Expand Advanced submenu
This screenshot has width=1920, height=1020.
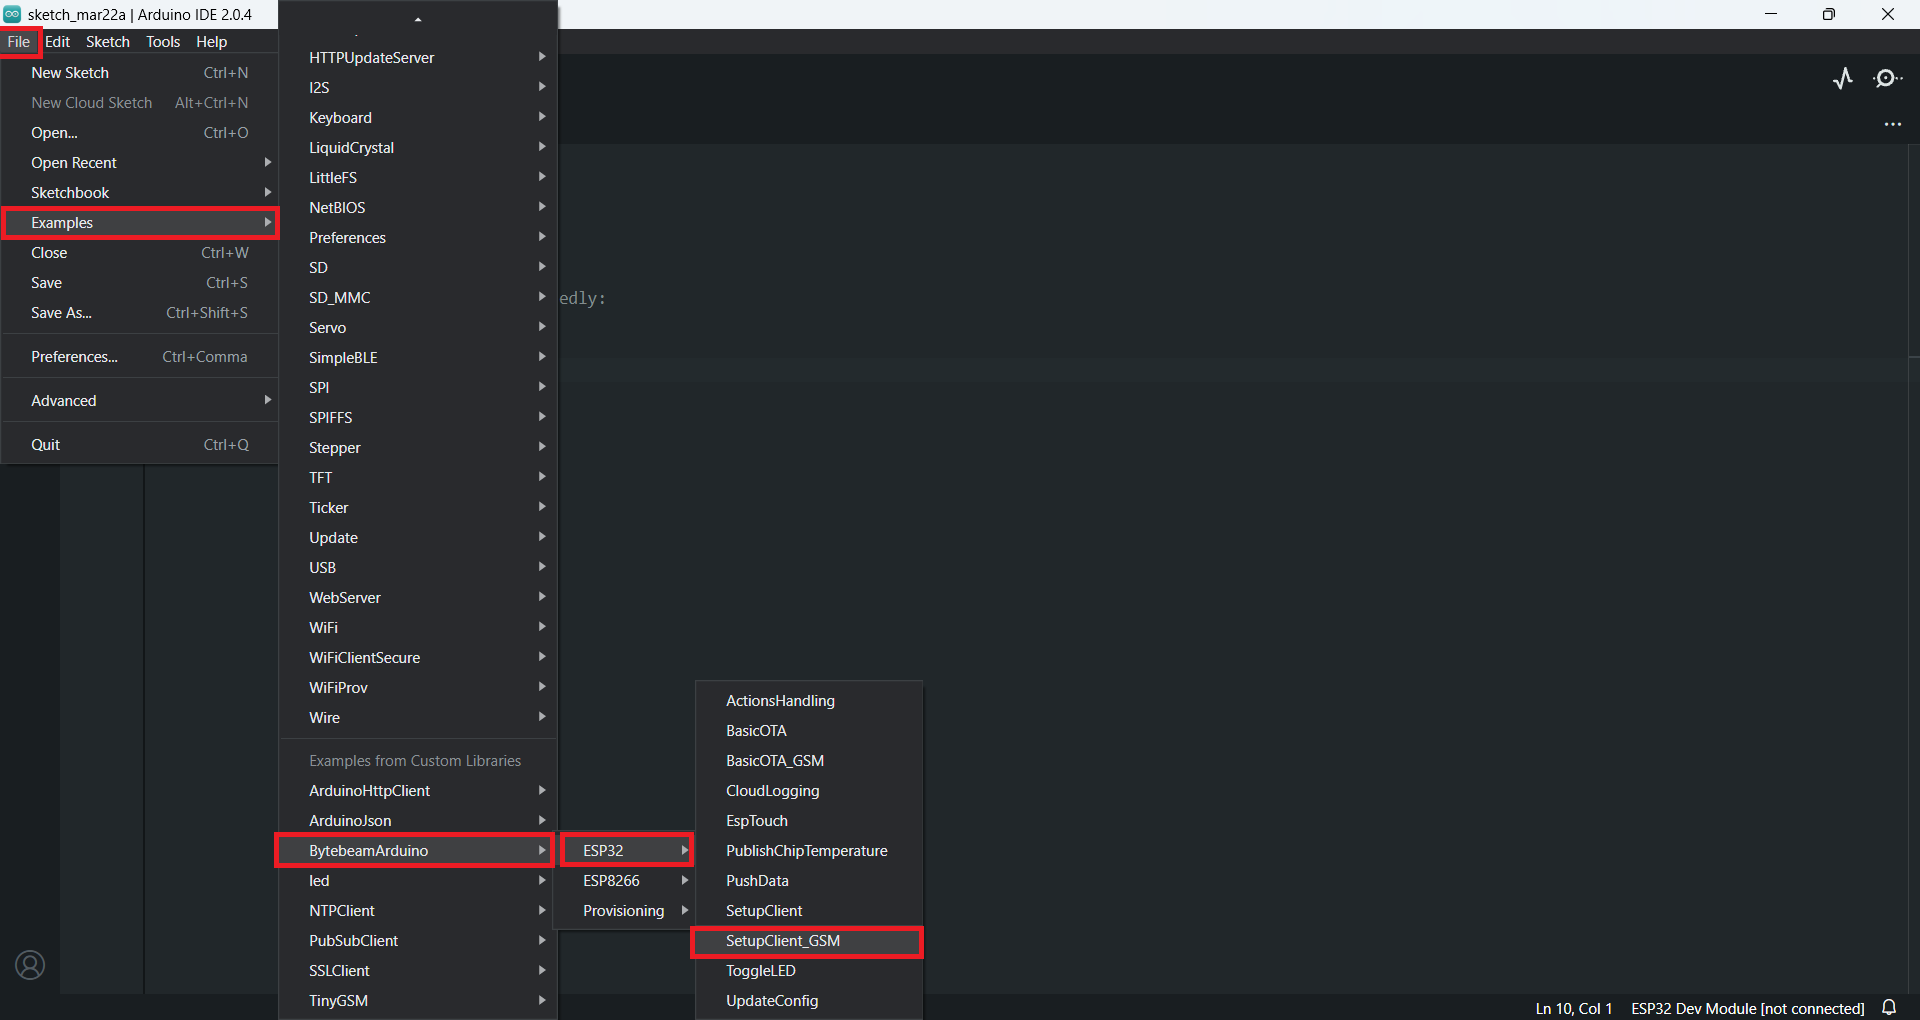[x=140, y=401]
